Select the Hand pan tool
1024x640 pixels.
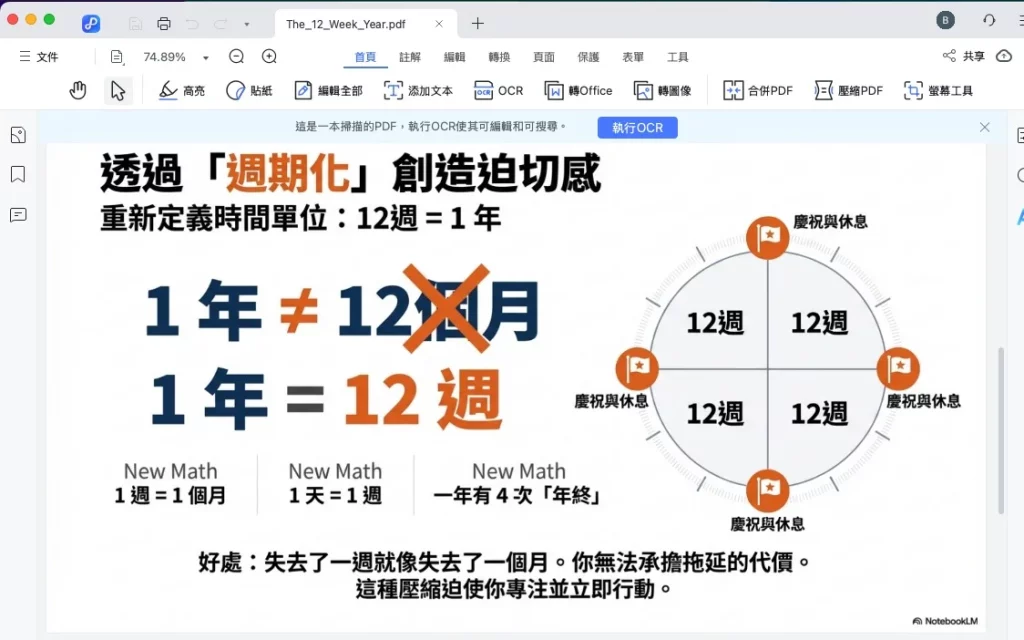point(78,91)
